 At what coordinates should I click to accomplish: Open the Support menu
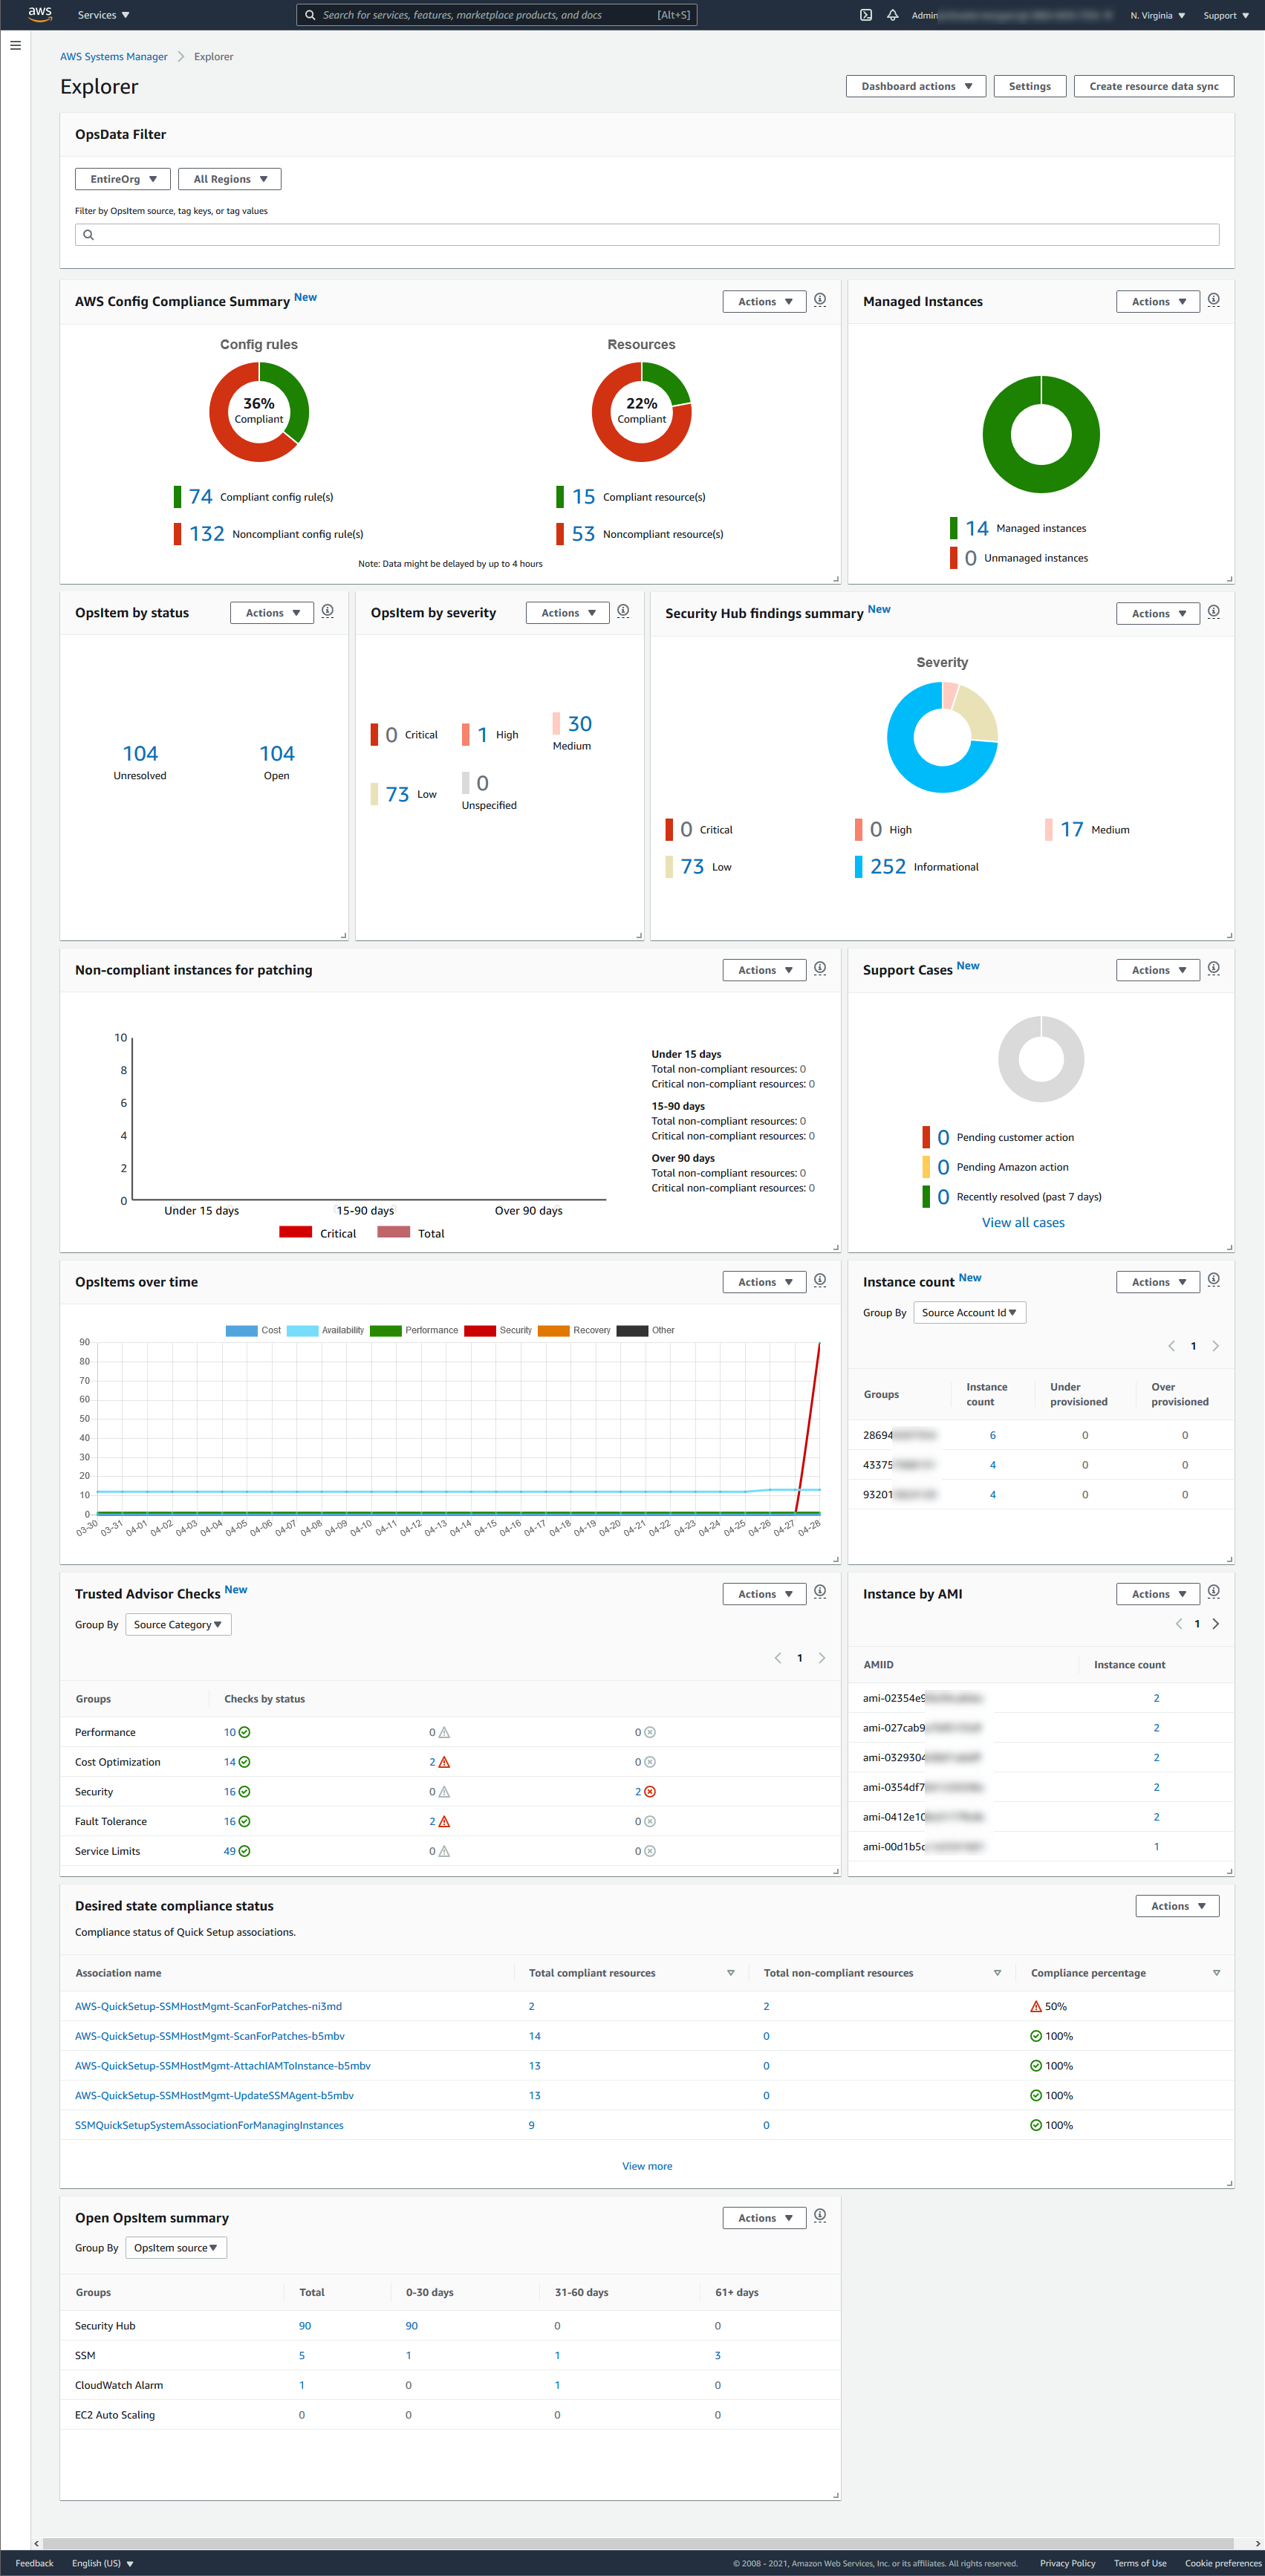(1226, 15)
